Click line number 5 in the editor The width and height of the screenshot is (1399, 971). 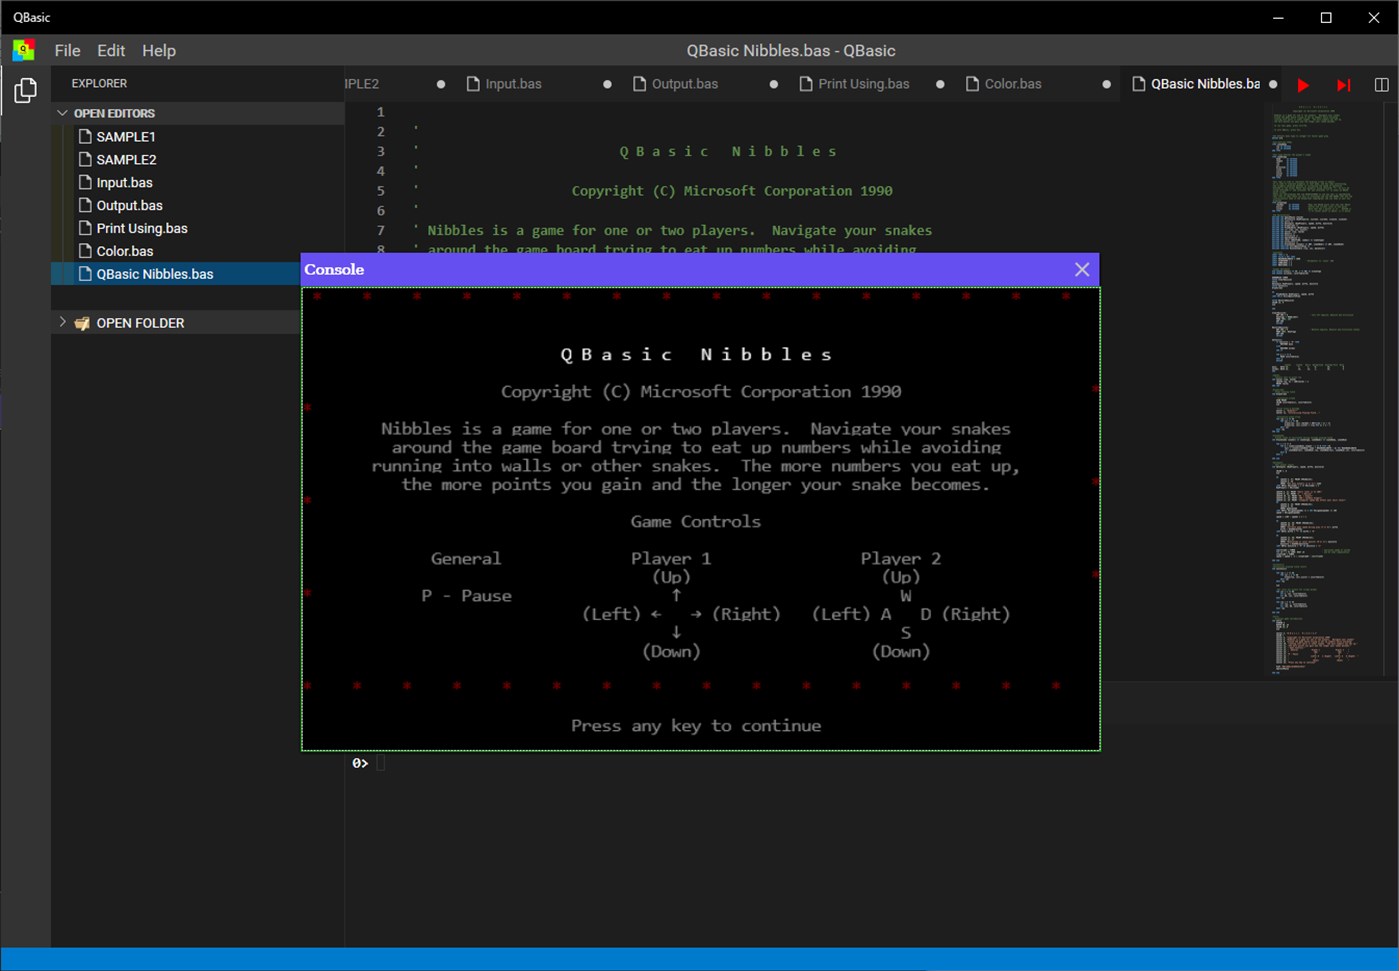point(380,191)
